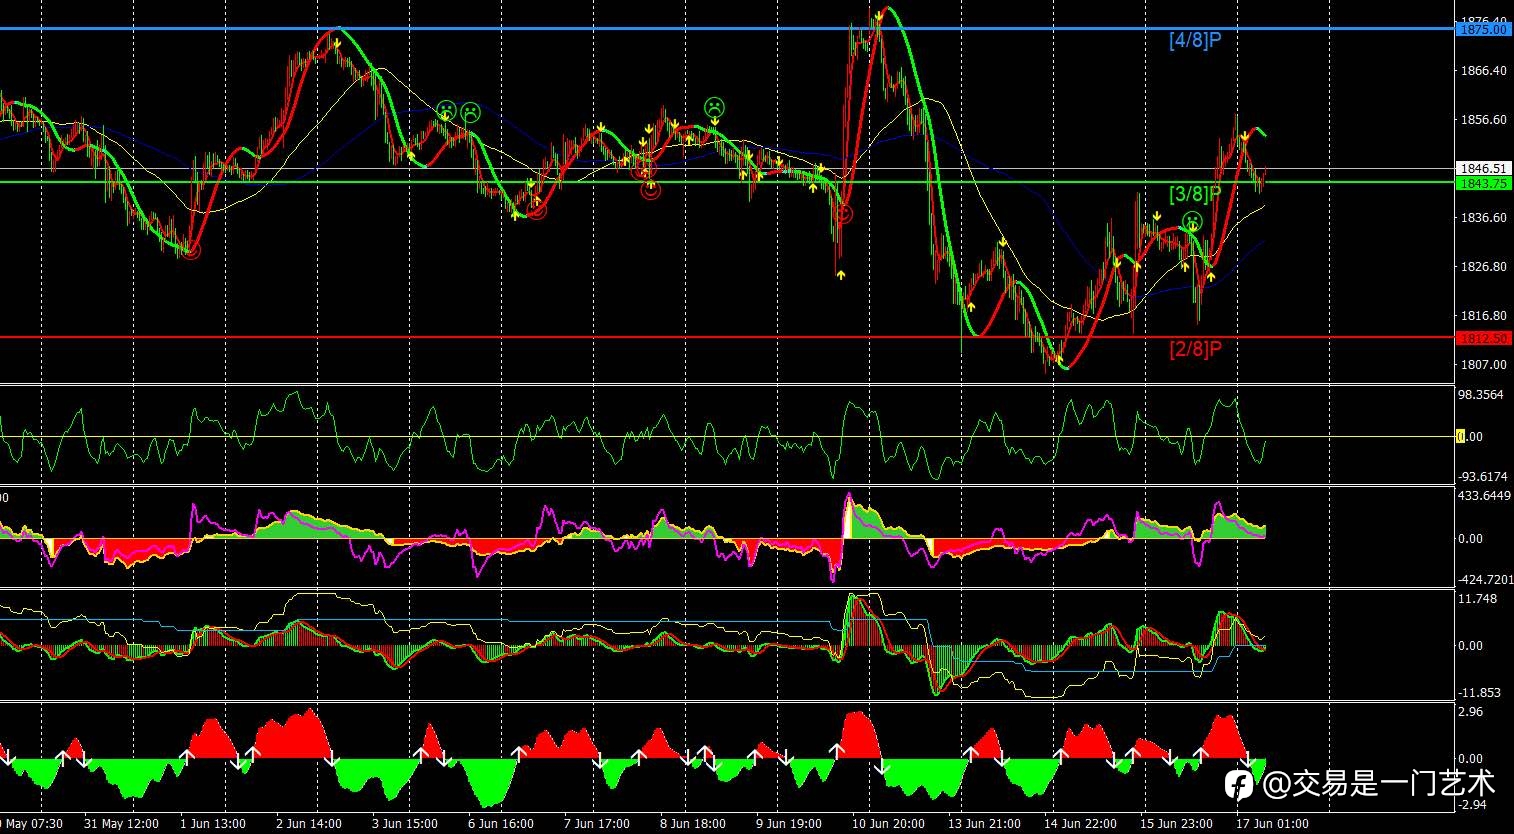This screenshot has height=834, width=1514.
Task: Select the red [2/8]P level label
Action: 1195,348
